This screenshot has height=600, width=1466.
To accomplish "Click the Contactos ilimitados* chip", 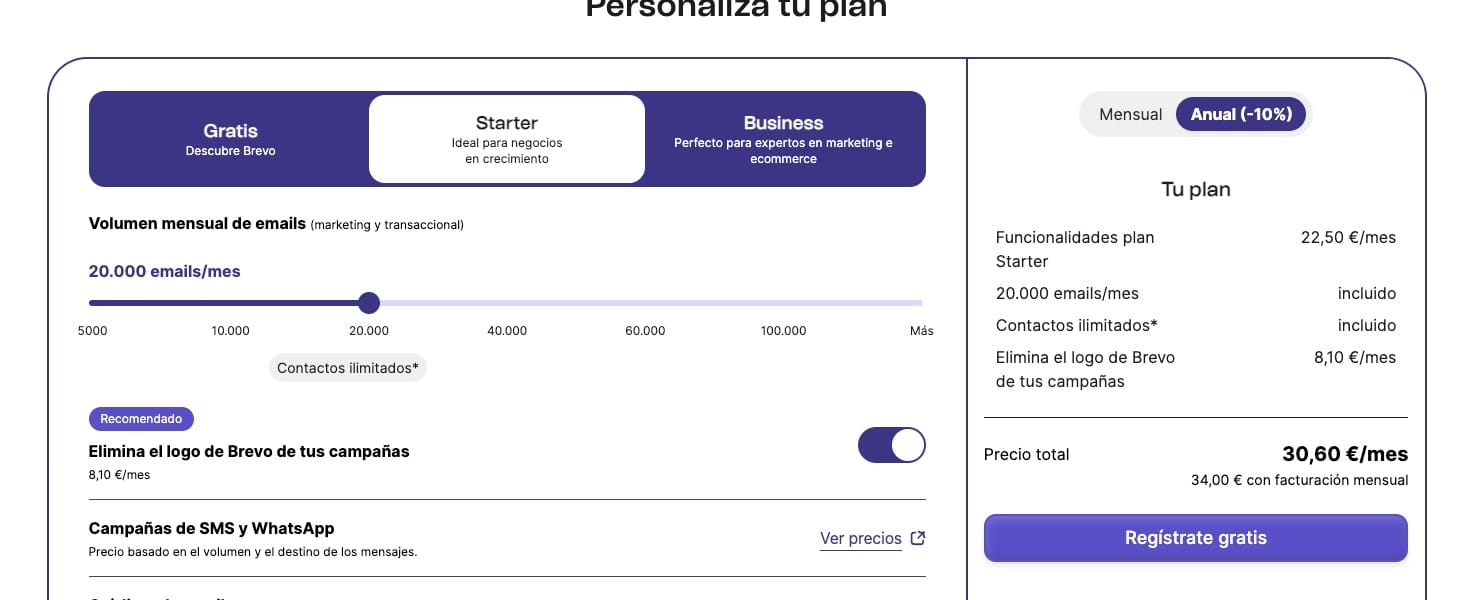I will [x=347, y=368].
